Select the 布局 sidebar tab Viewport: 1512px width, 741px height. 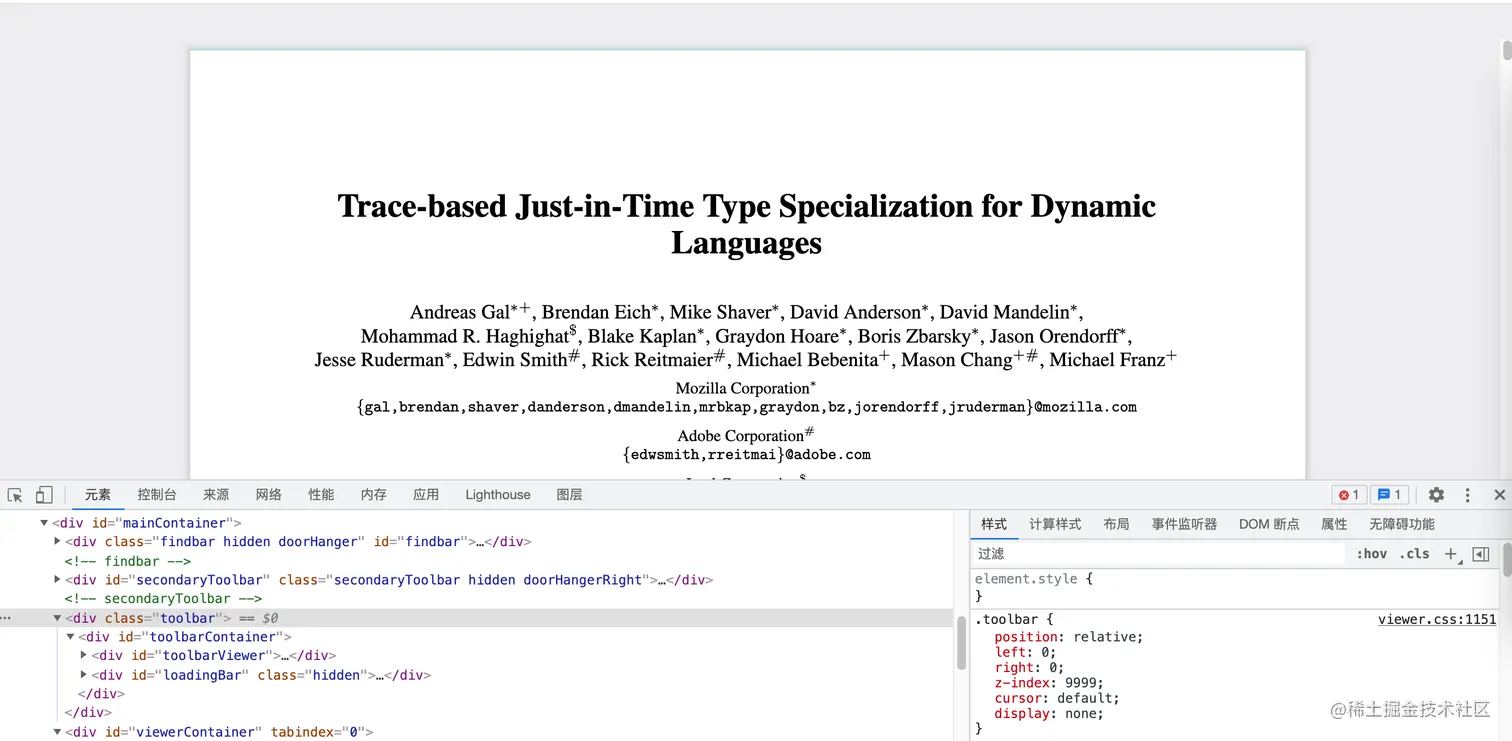click(x=1116, y=524)
